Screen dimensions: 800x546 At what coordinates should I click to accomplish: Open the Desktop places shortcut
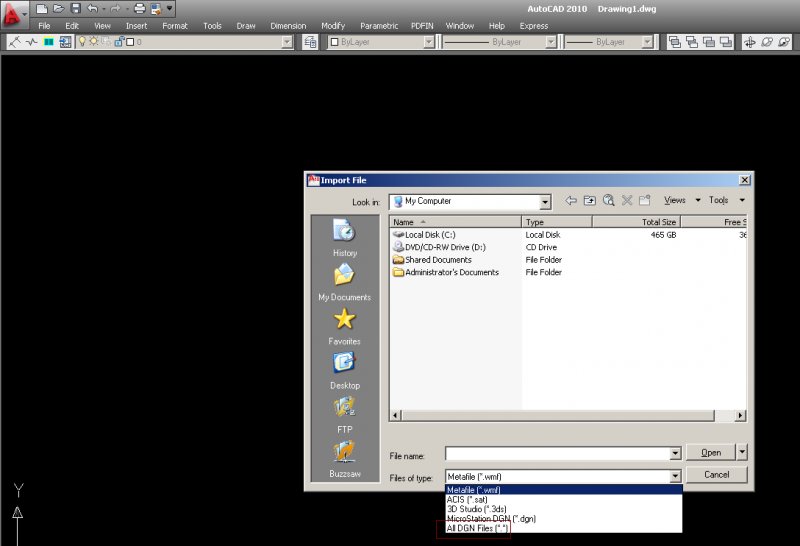tap(344, 371)
